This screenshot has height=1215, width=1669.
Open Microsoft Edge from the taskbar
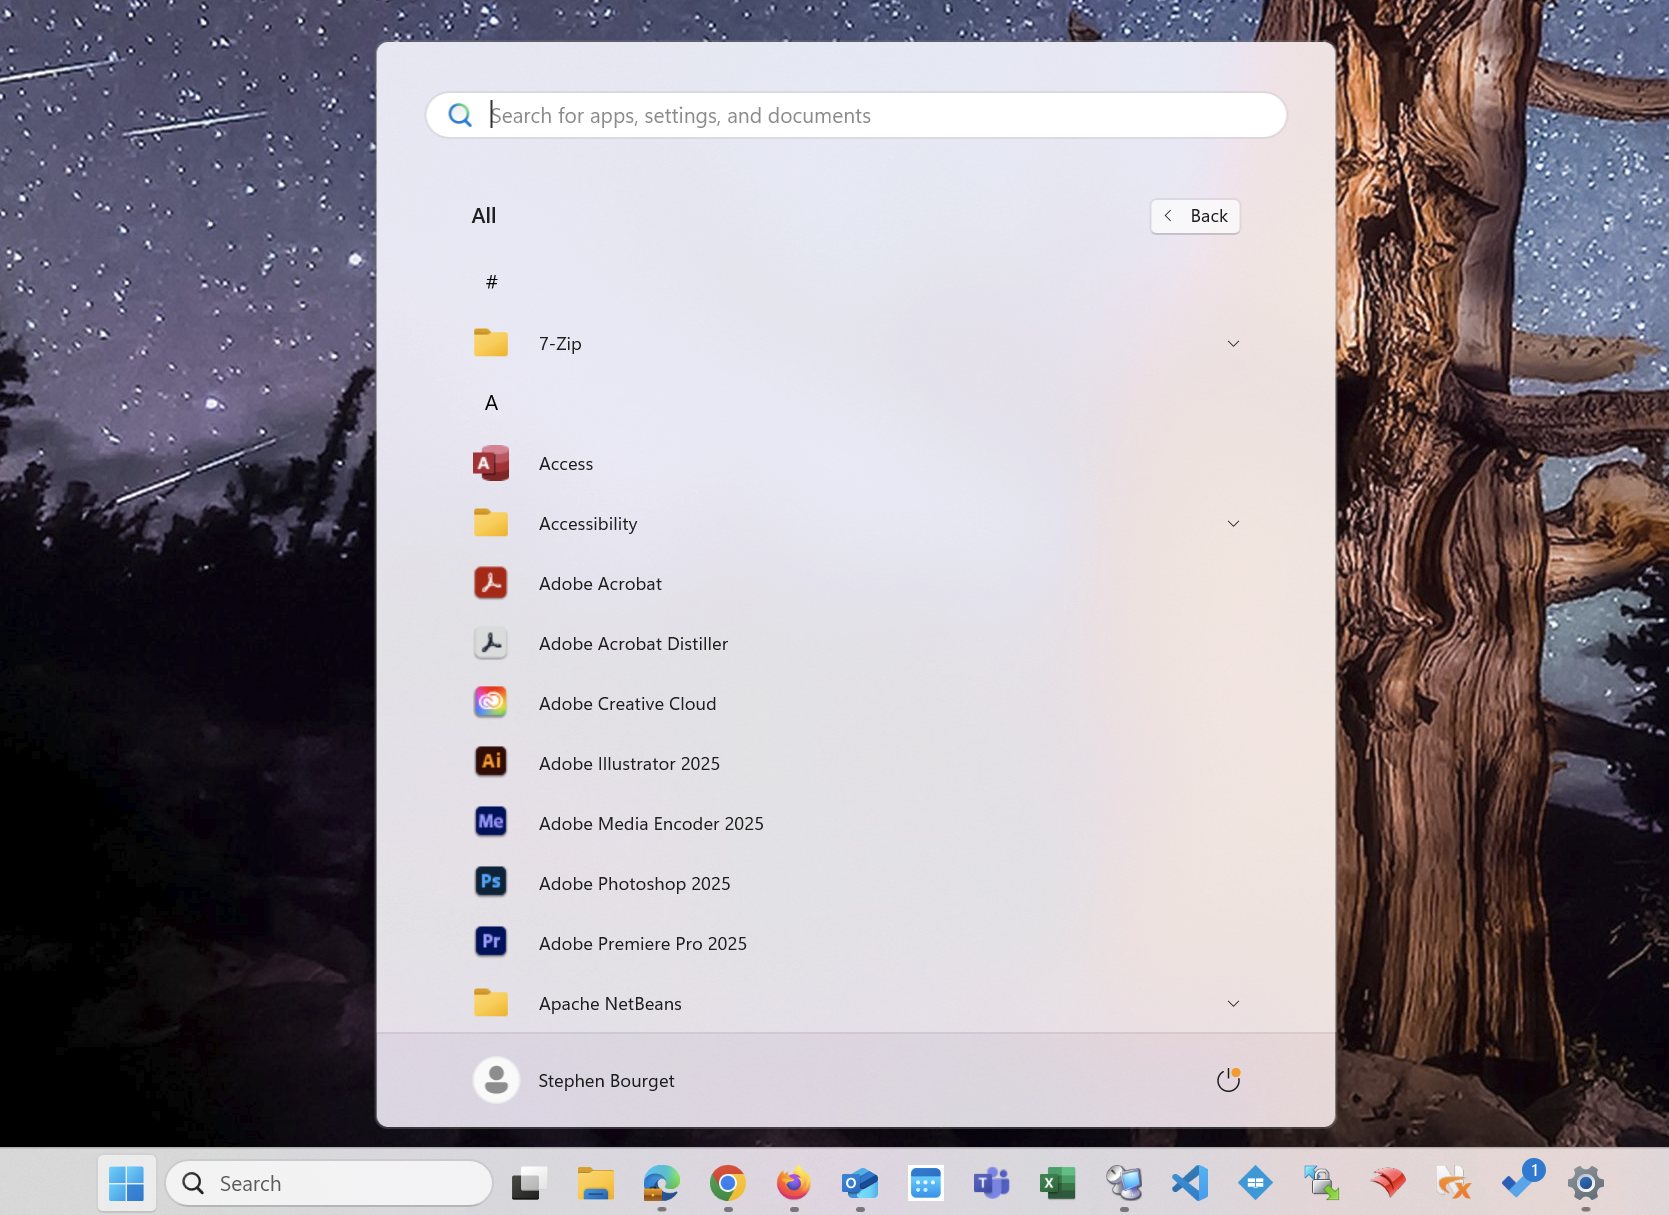tap(661, 1184)
